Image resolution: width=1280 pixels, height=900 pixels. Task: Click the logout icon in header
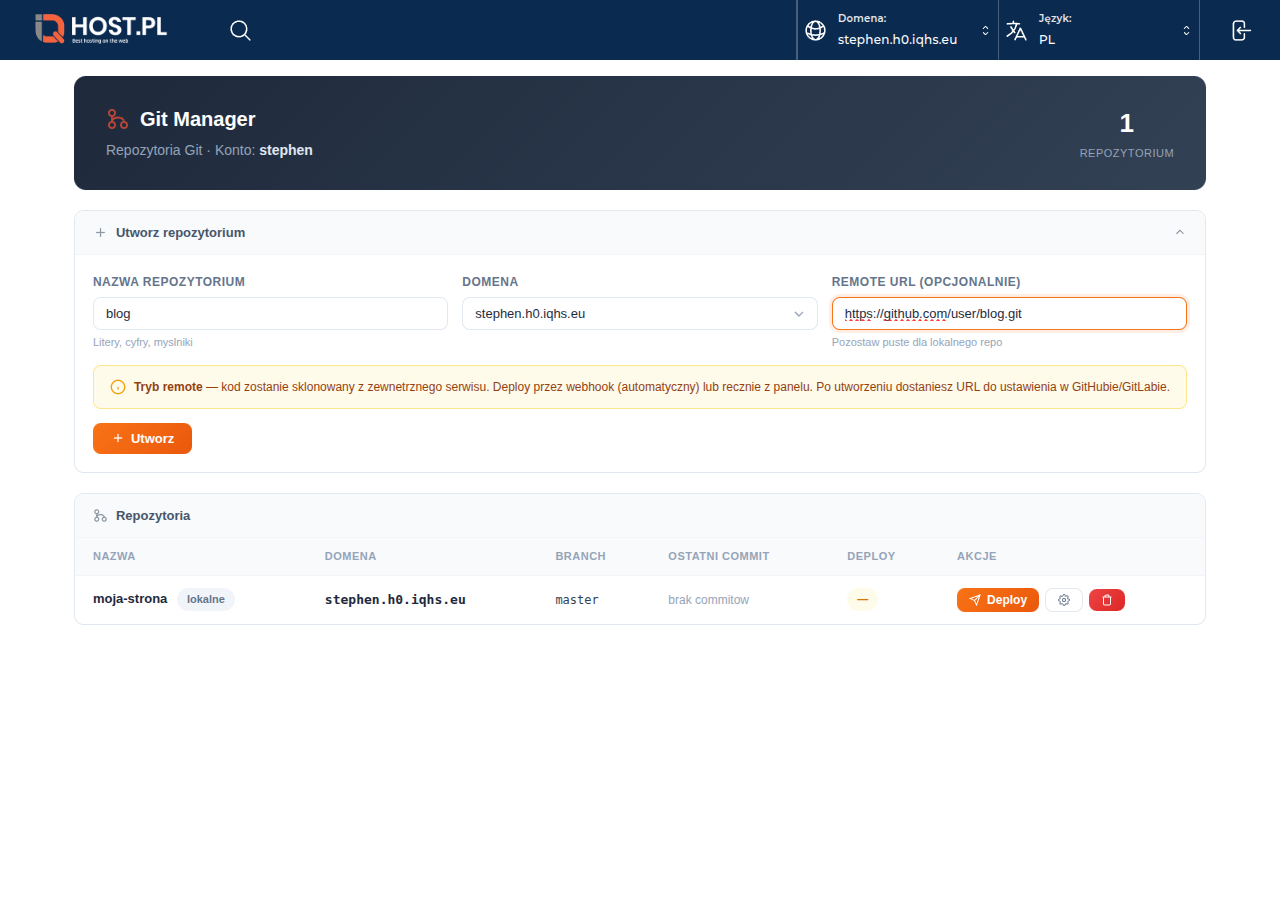pyautogui.click(x=1240, y=30)
